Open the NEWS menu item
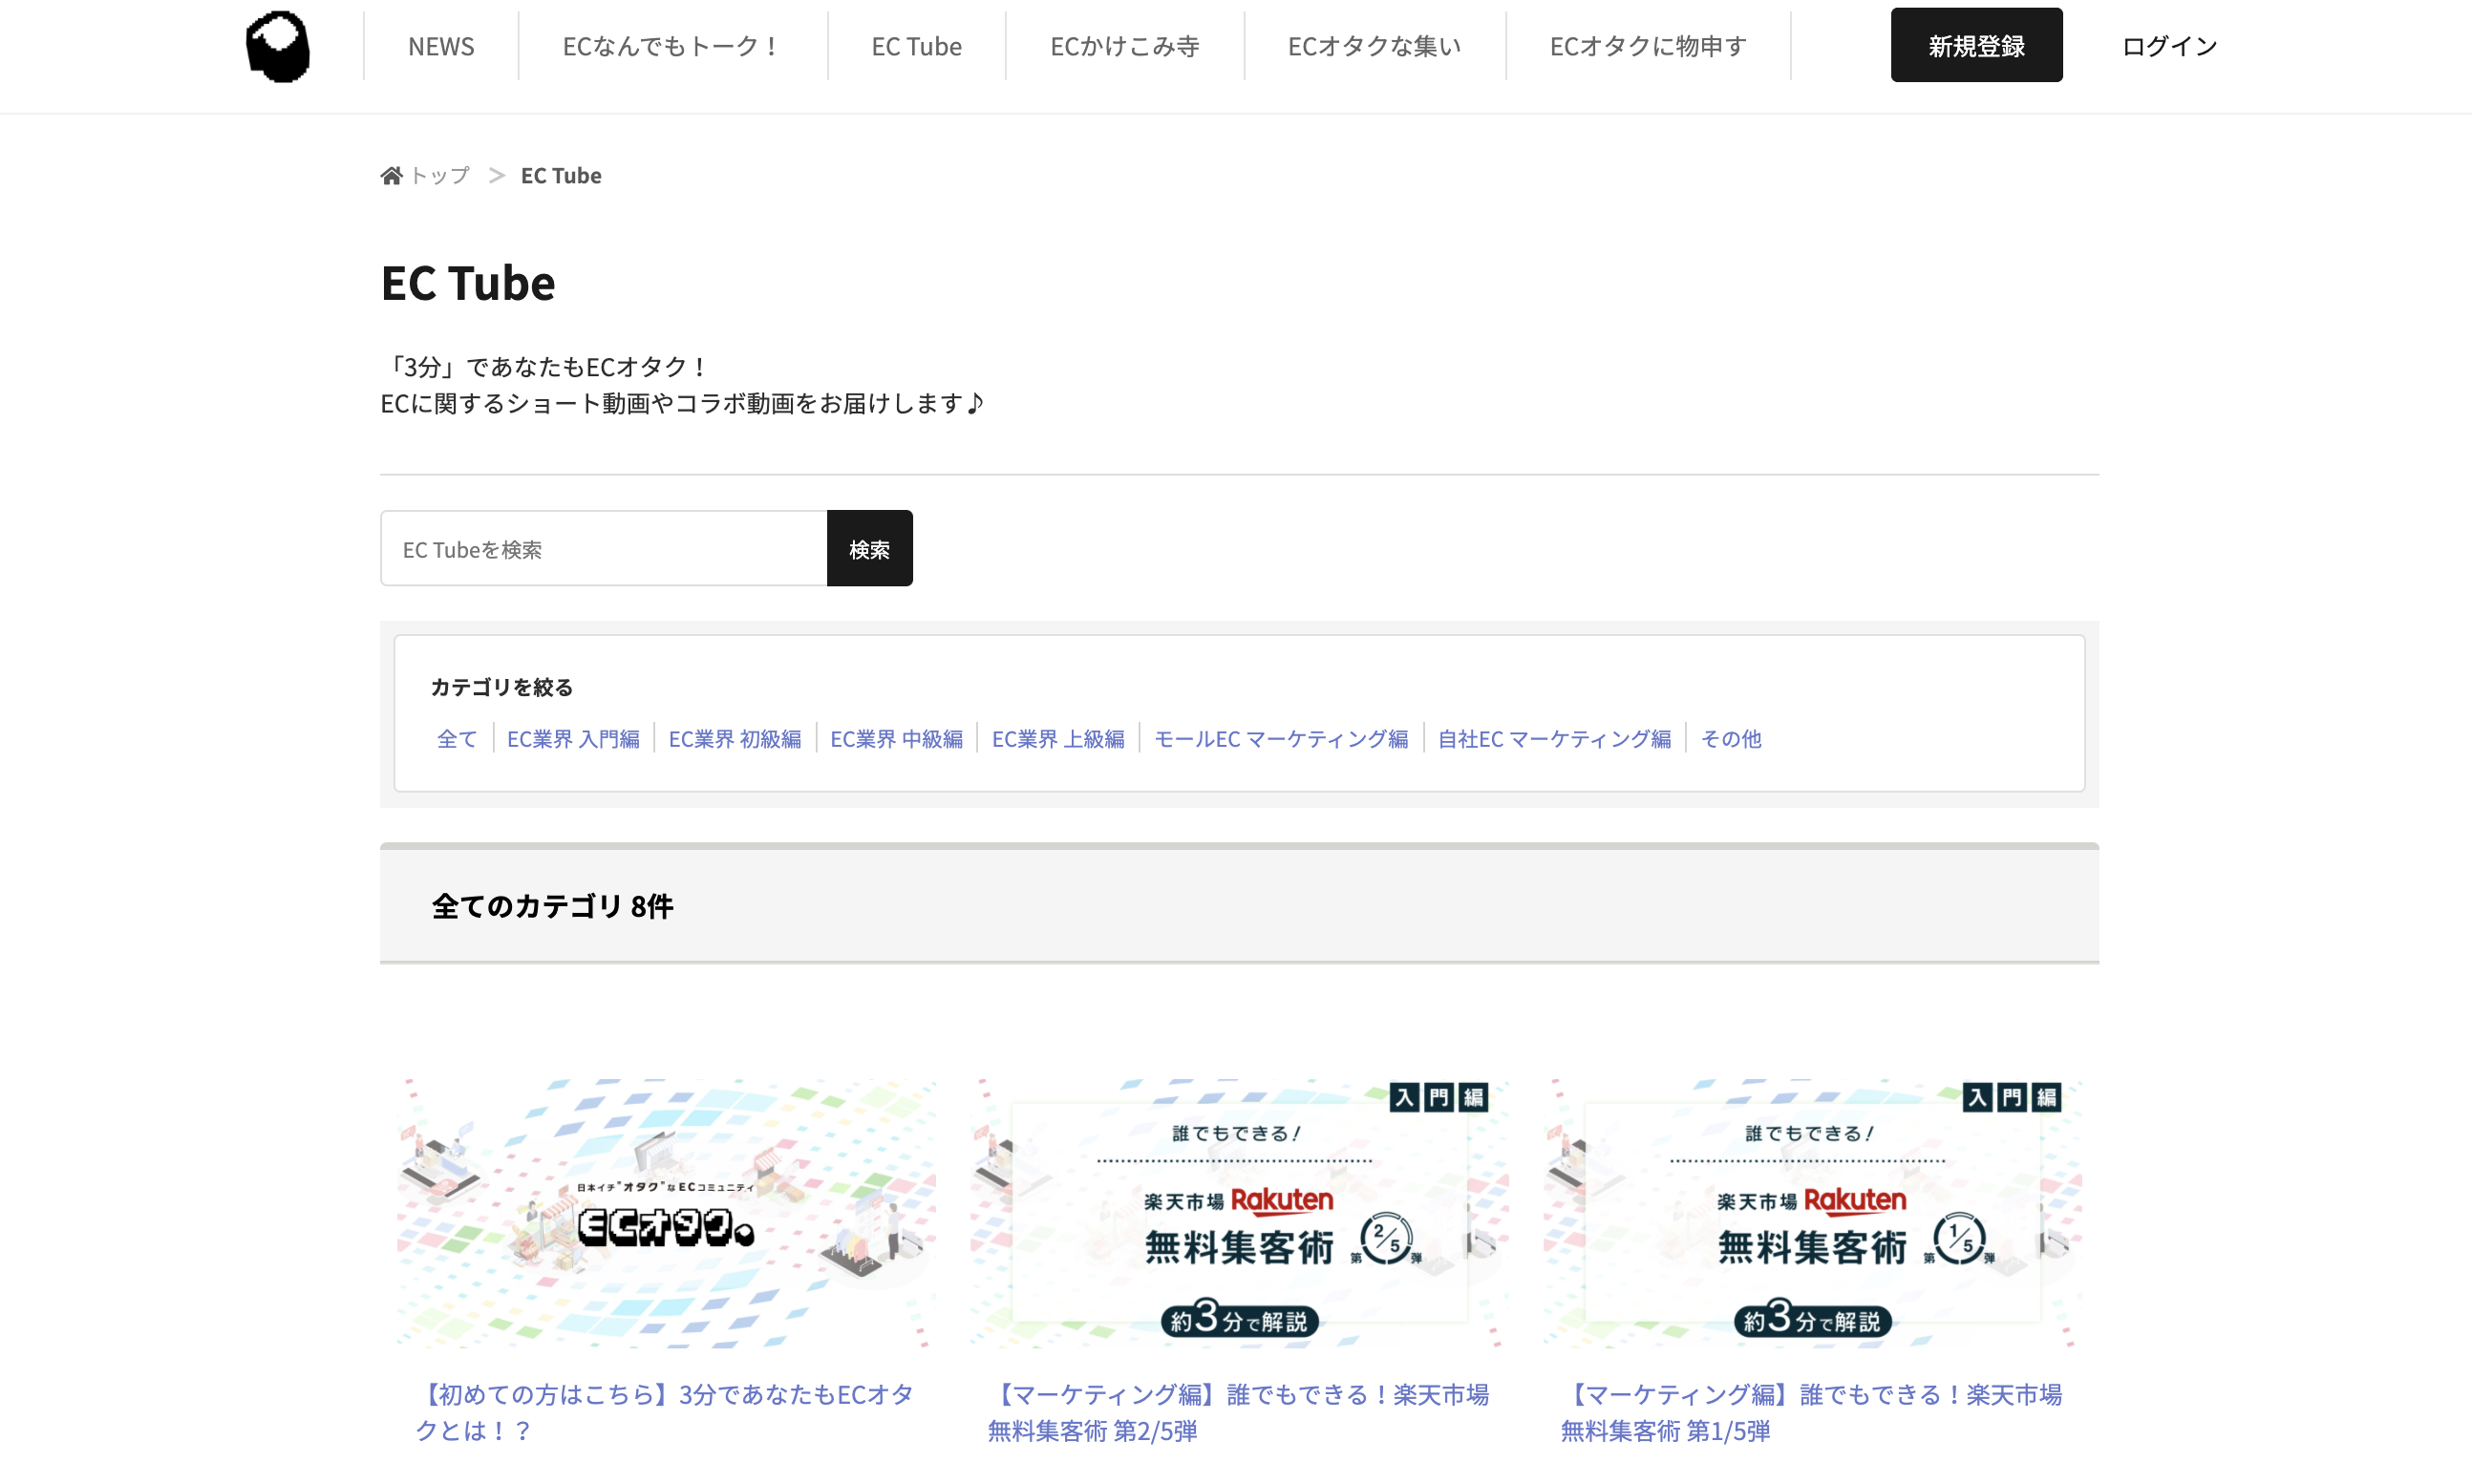 (x=441, y=46)
